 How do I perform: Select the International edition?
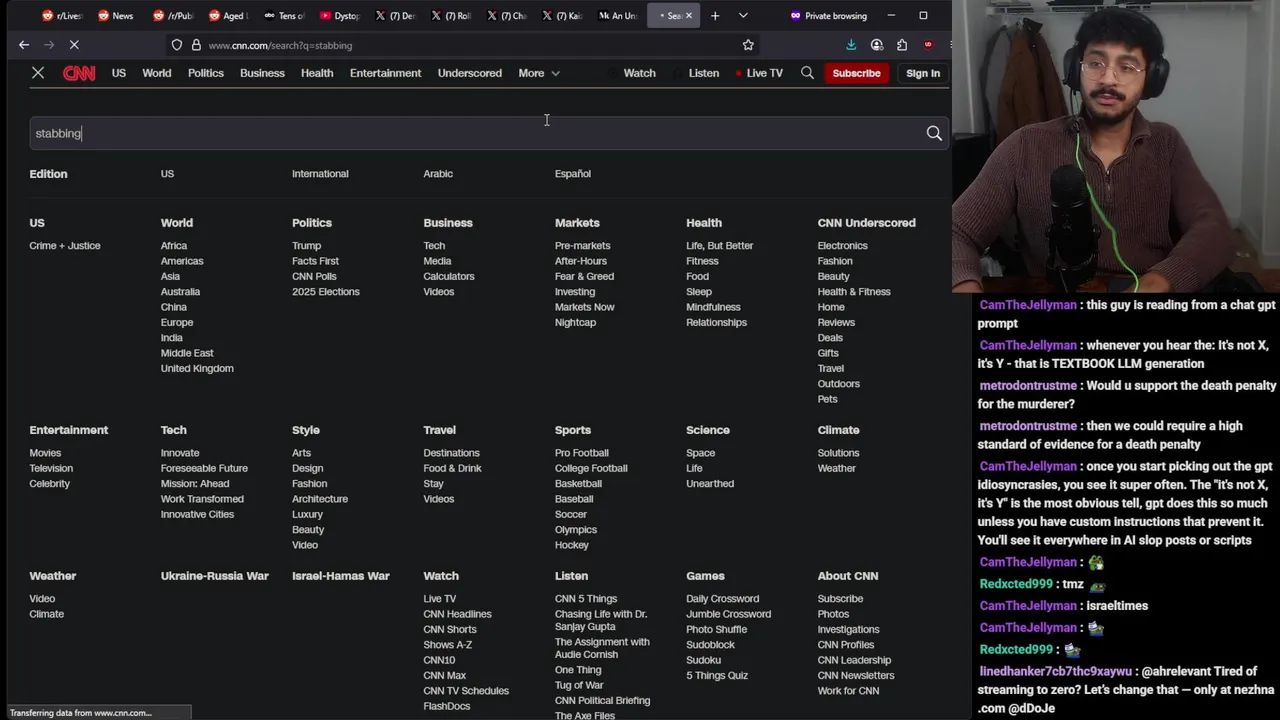click(320, 174)
